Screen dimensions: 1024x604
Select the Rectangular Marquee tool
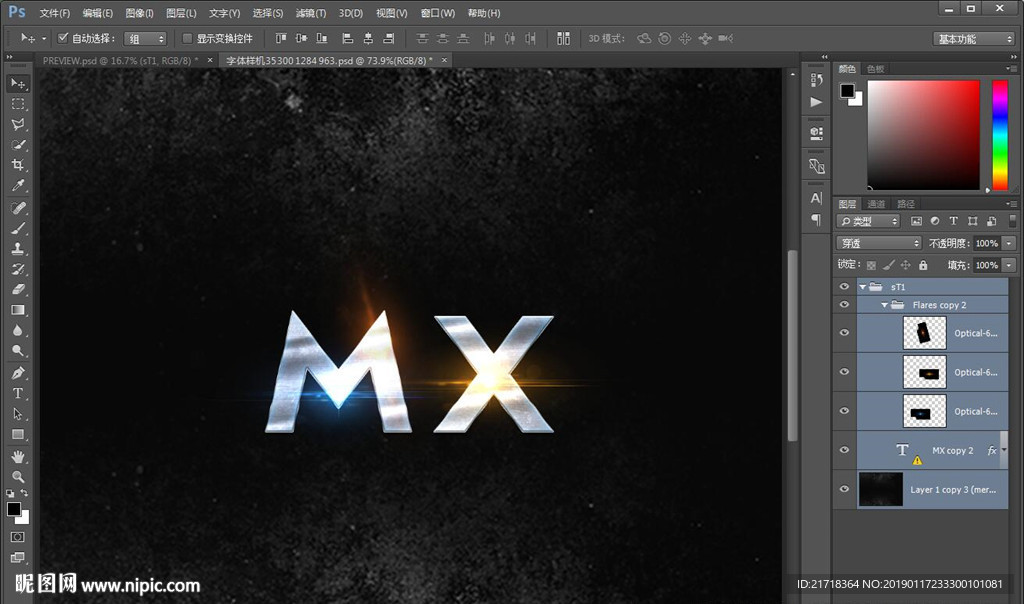point(18,104)
